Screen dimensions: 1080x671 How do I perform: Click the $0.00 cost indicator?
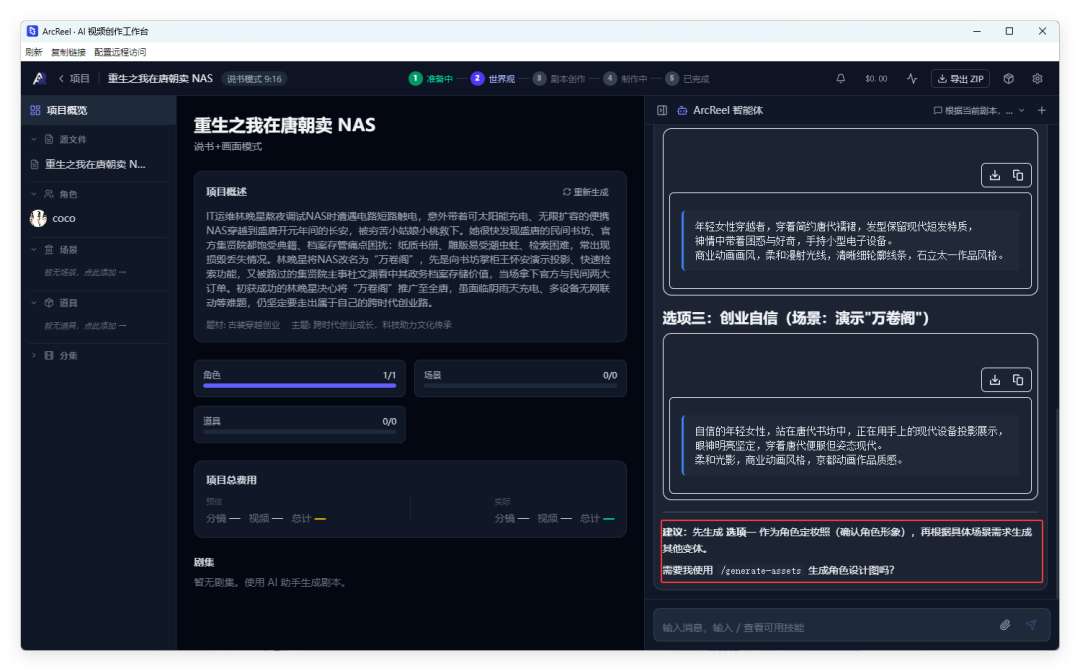876,79
